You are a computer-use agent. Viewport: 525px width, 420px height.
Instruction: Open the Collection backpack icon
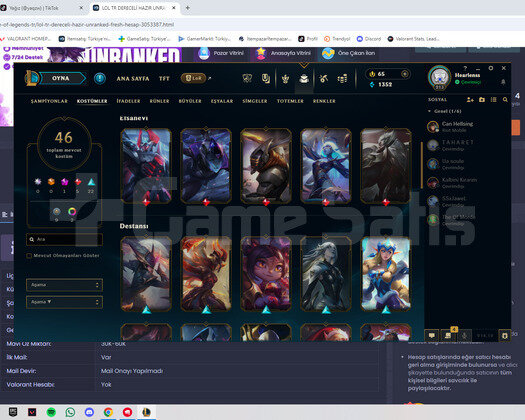click(304, 79)
